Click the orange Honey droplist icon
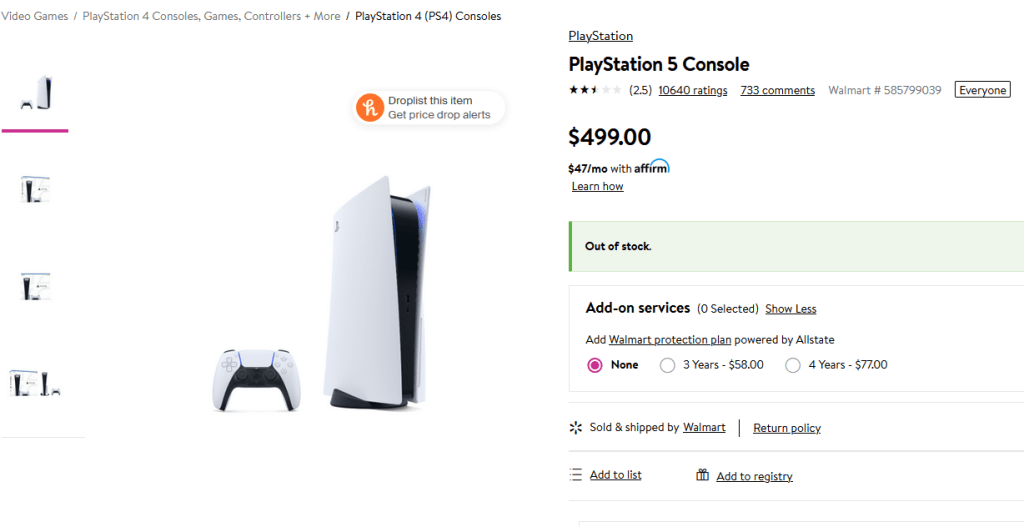This screenshot has height=527, width=1024. click(x=371, y=108)
